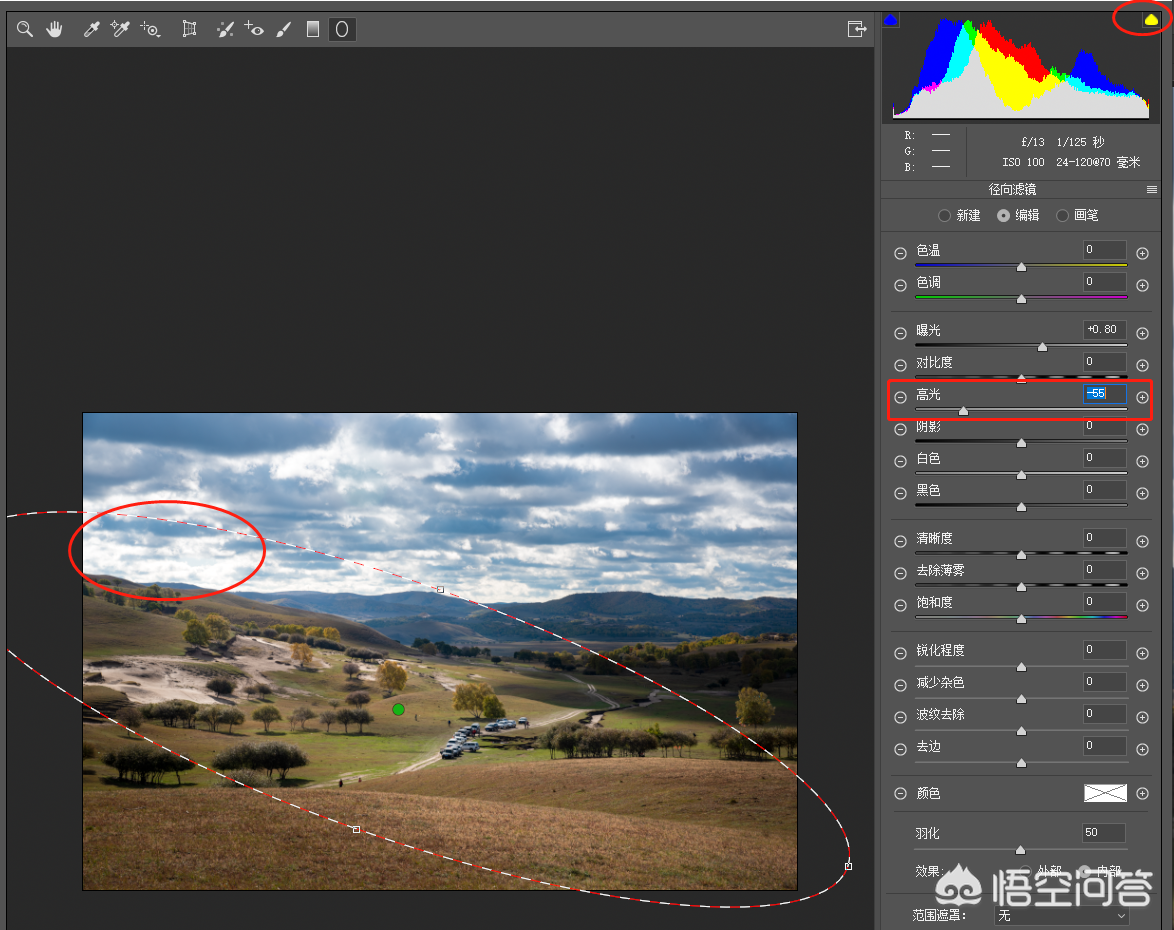The height and width of the screenshot is (930, 1174).
Task: Increase 去除薄雾 with plus button
Action: (x=1143, y=574)
